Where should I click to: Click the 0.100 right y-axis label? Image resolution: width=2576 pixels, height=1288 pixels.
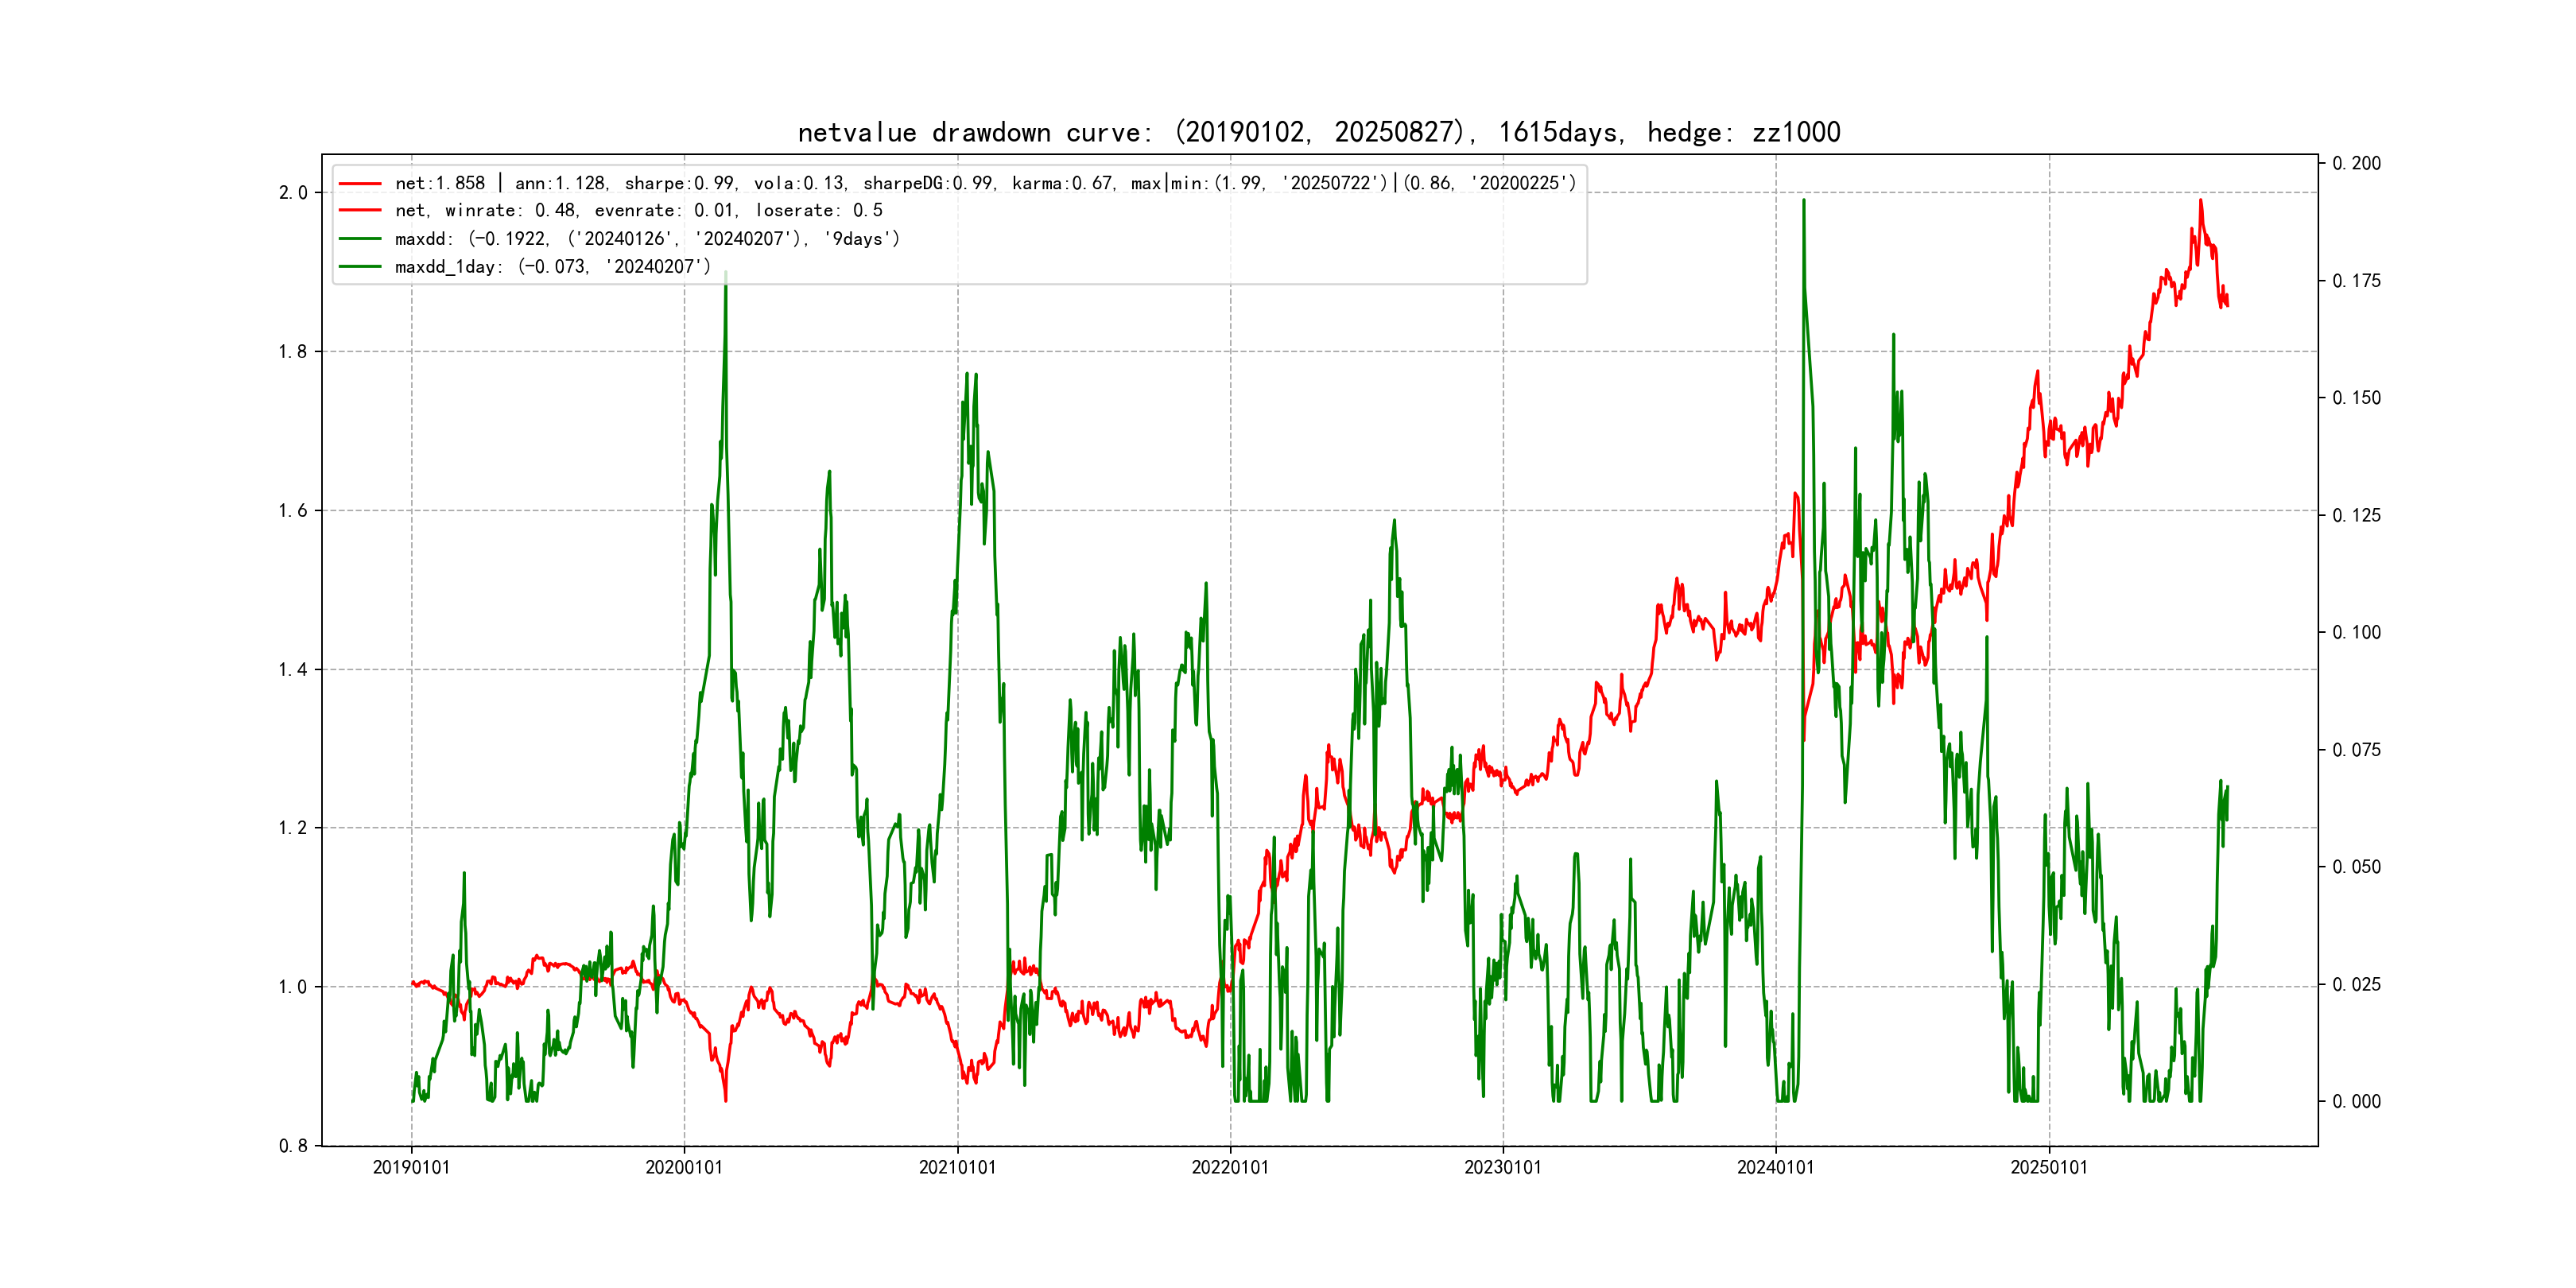click(2356, 633)
